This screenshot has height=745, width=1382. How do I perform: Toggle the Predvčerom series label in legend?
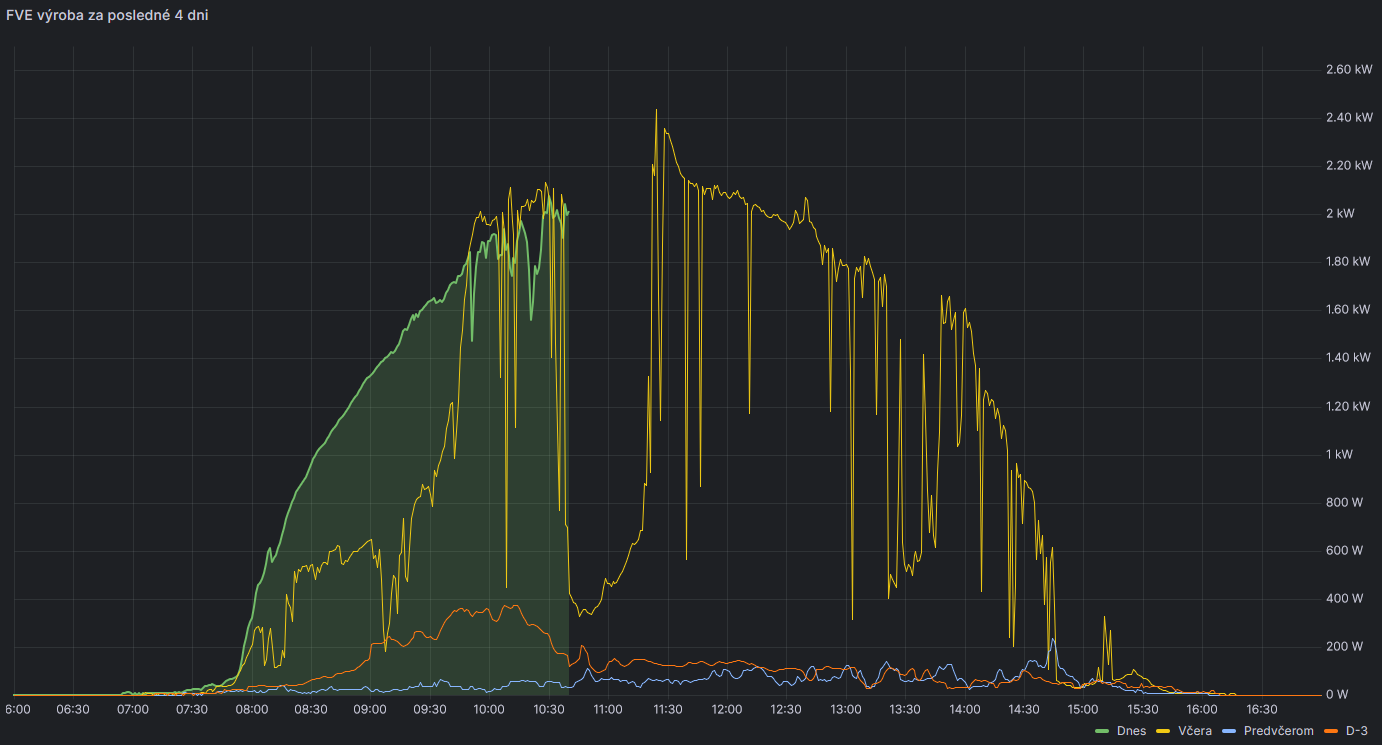click(1278, 731)
